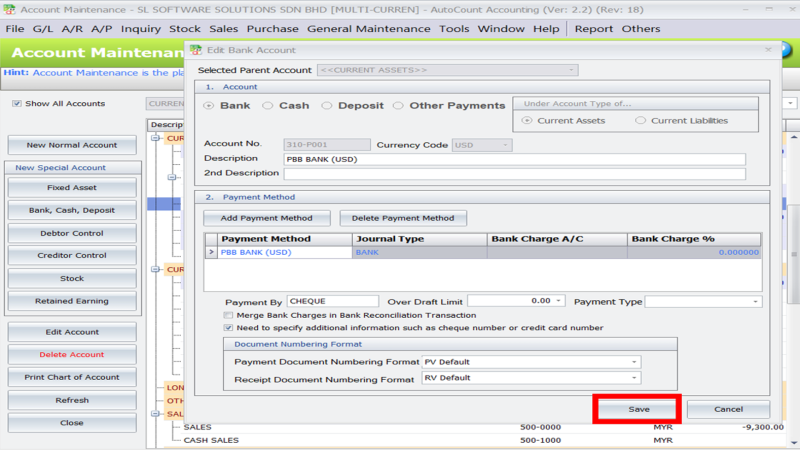
Task: Click Print Chart of Account button
Action: click(x=72, y=377)
